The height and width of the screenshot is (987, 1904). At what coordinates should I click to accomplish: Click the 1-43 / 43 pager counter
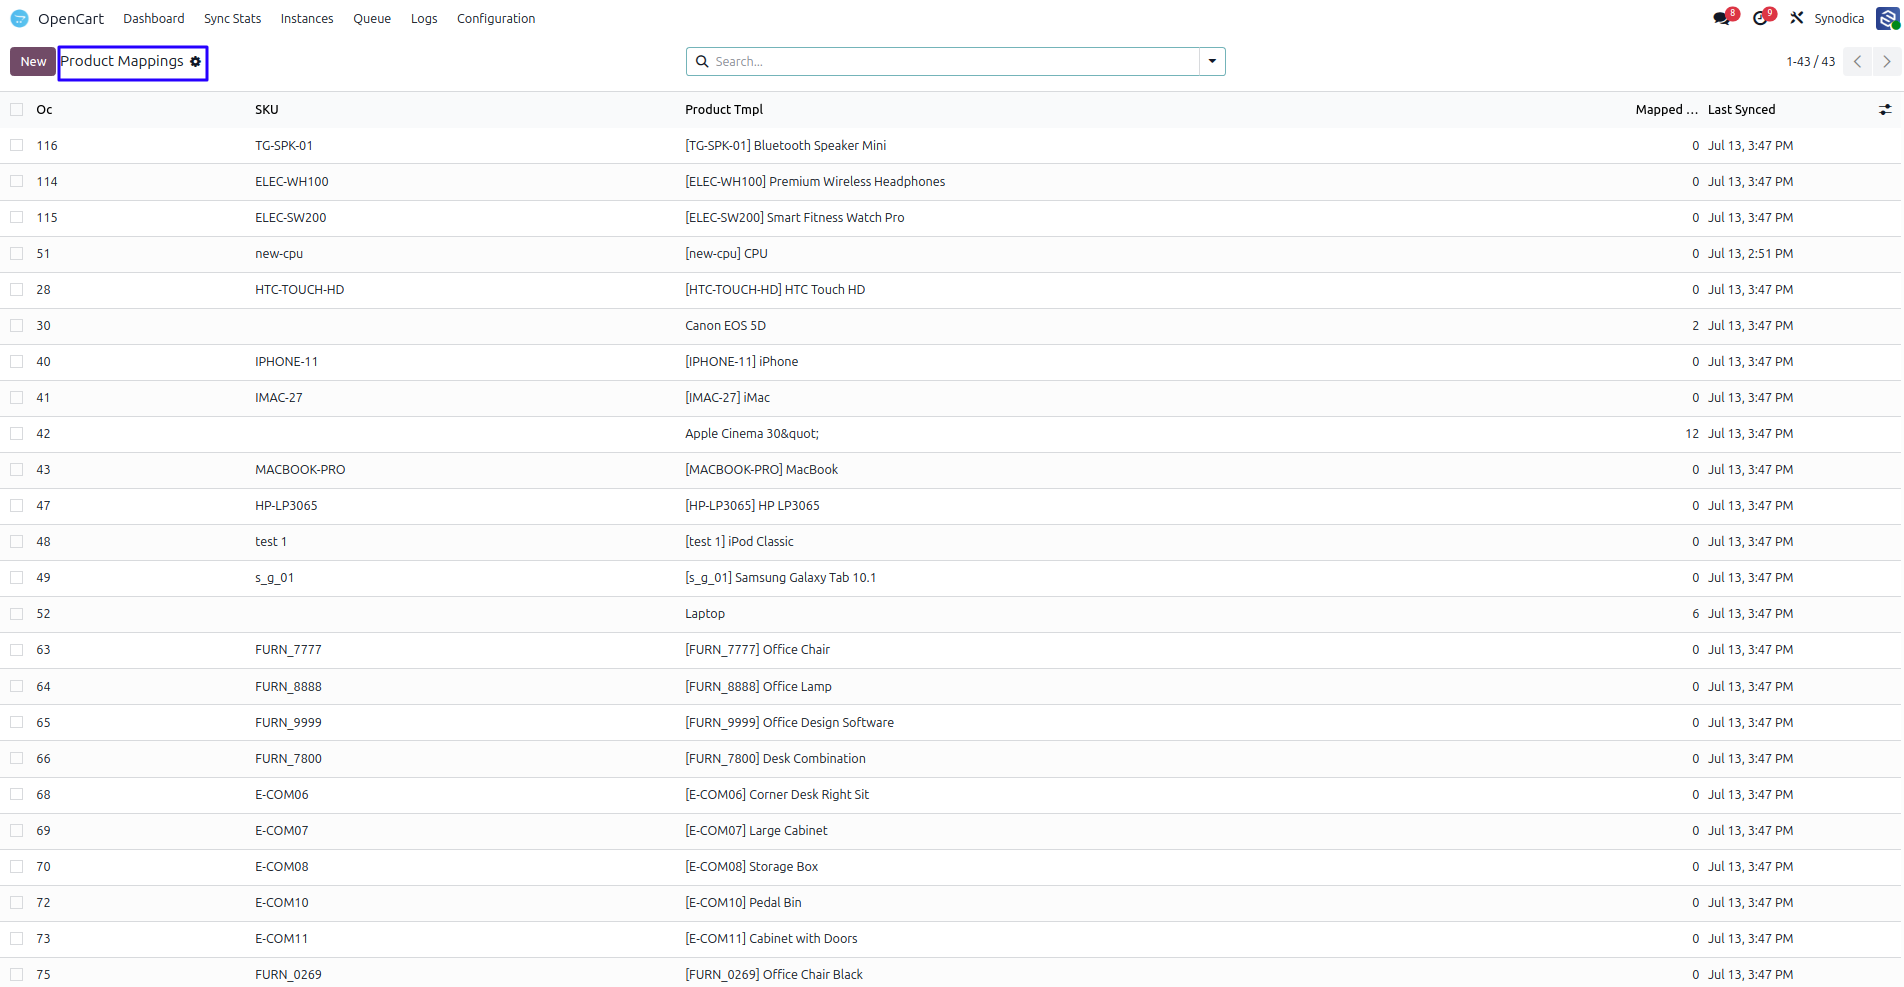coord(1811,62)
